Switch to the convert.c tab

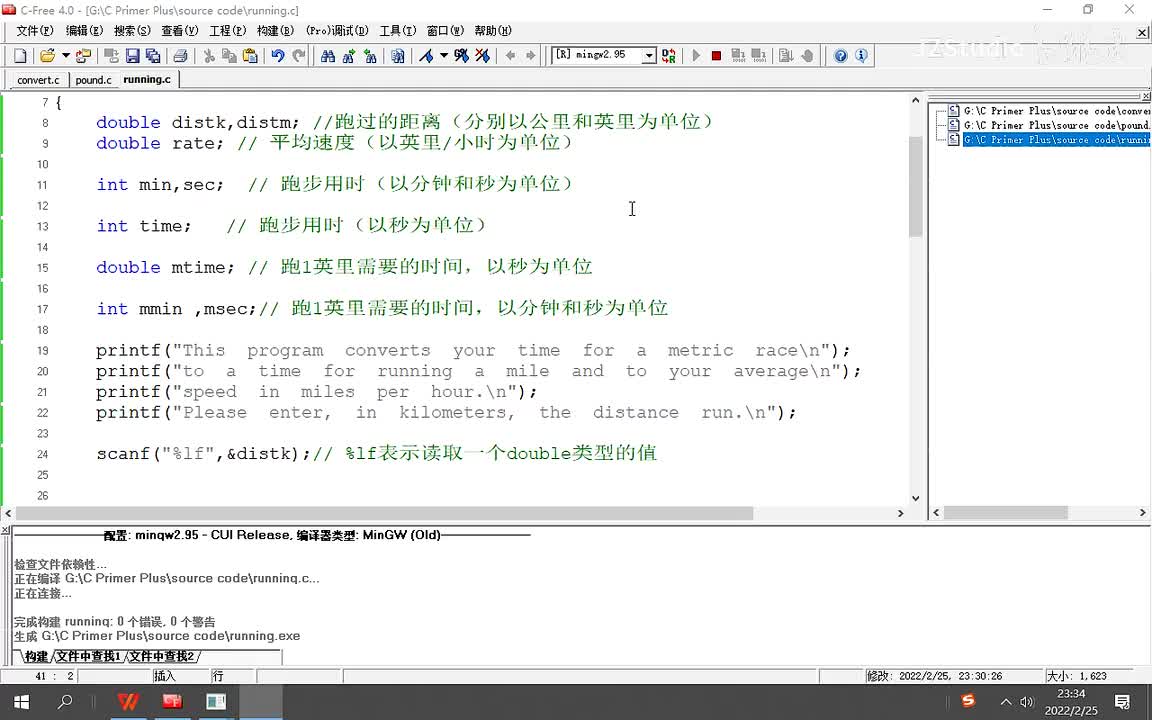pos(38,79)
